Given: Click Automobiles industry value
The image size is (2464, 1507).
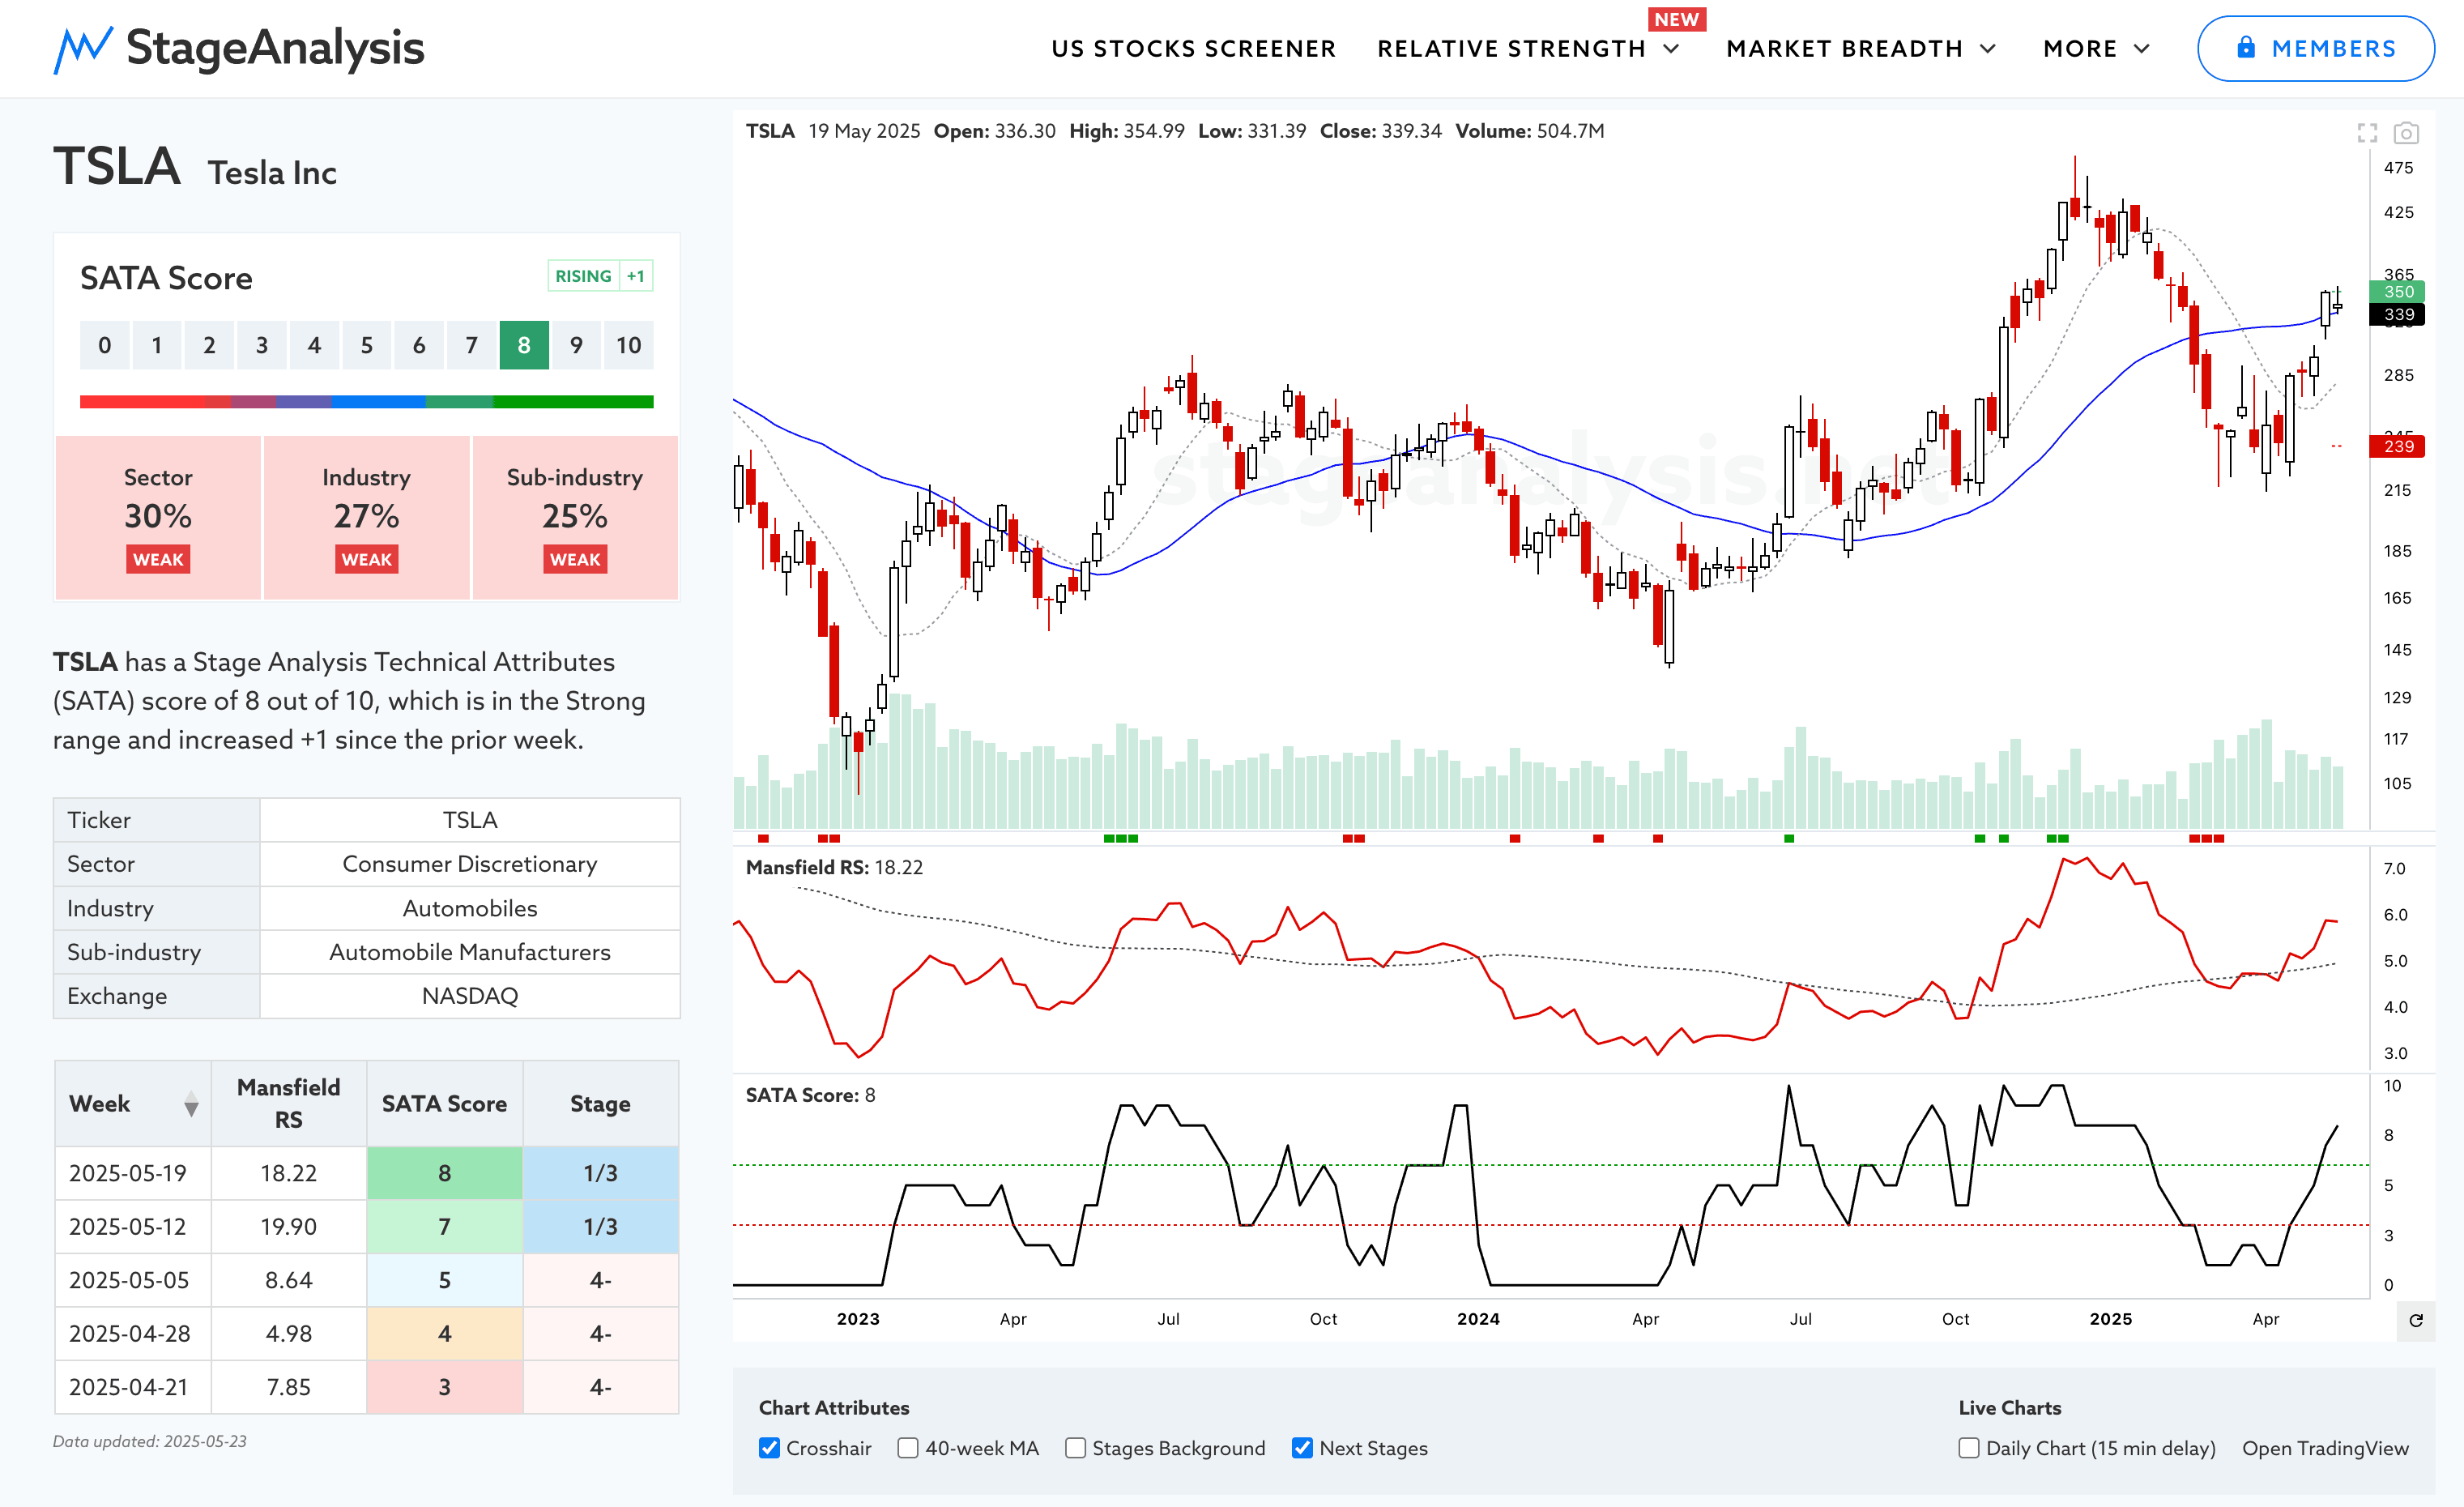Looking at the screenshot, I should point(470,908).
